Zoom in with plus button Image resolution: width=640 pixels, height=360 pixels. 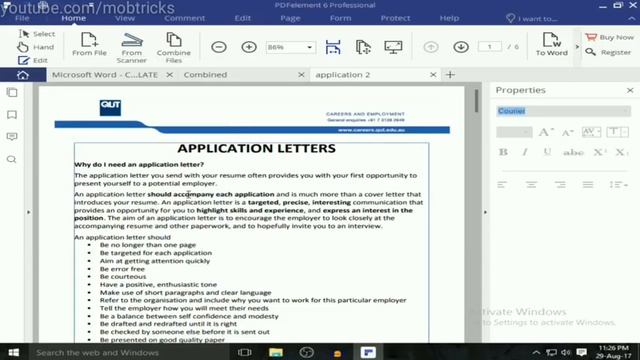249,47
